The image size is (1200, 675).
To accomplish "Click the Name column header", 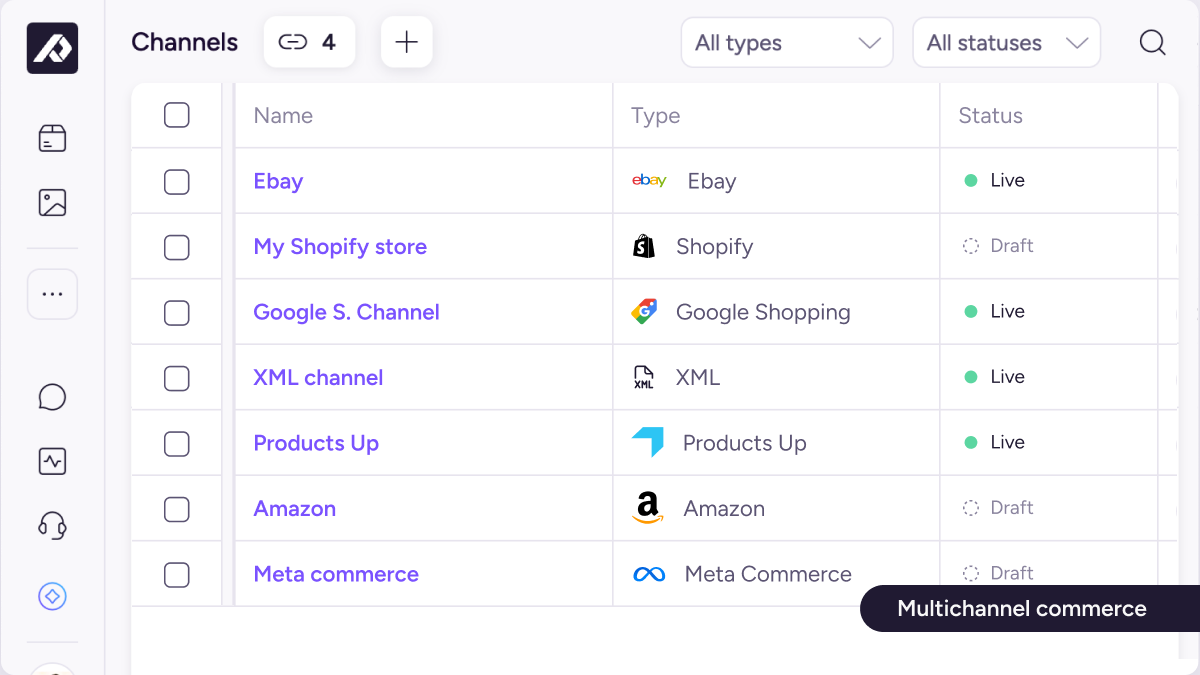I will pyautogui.click(x=283, y=116).
